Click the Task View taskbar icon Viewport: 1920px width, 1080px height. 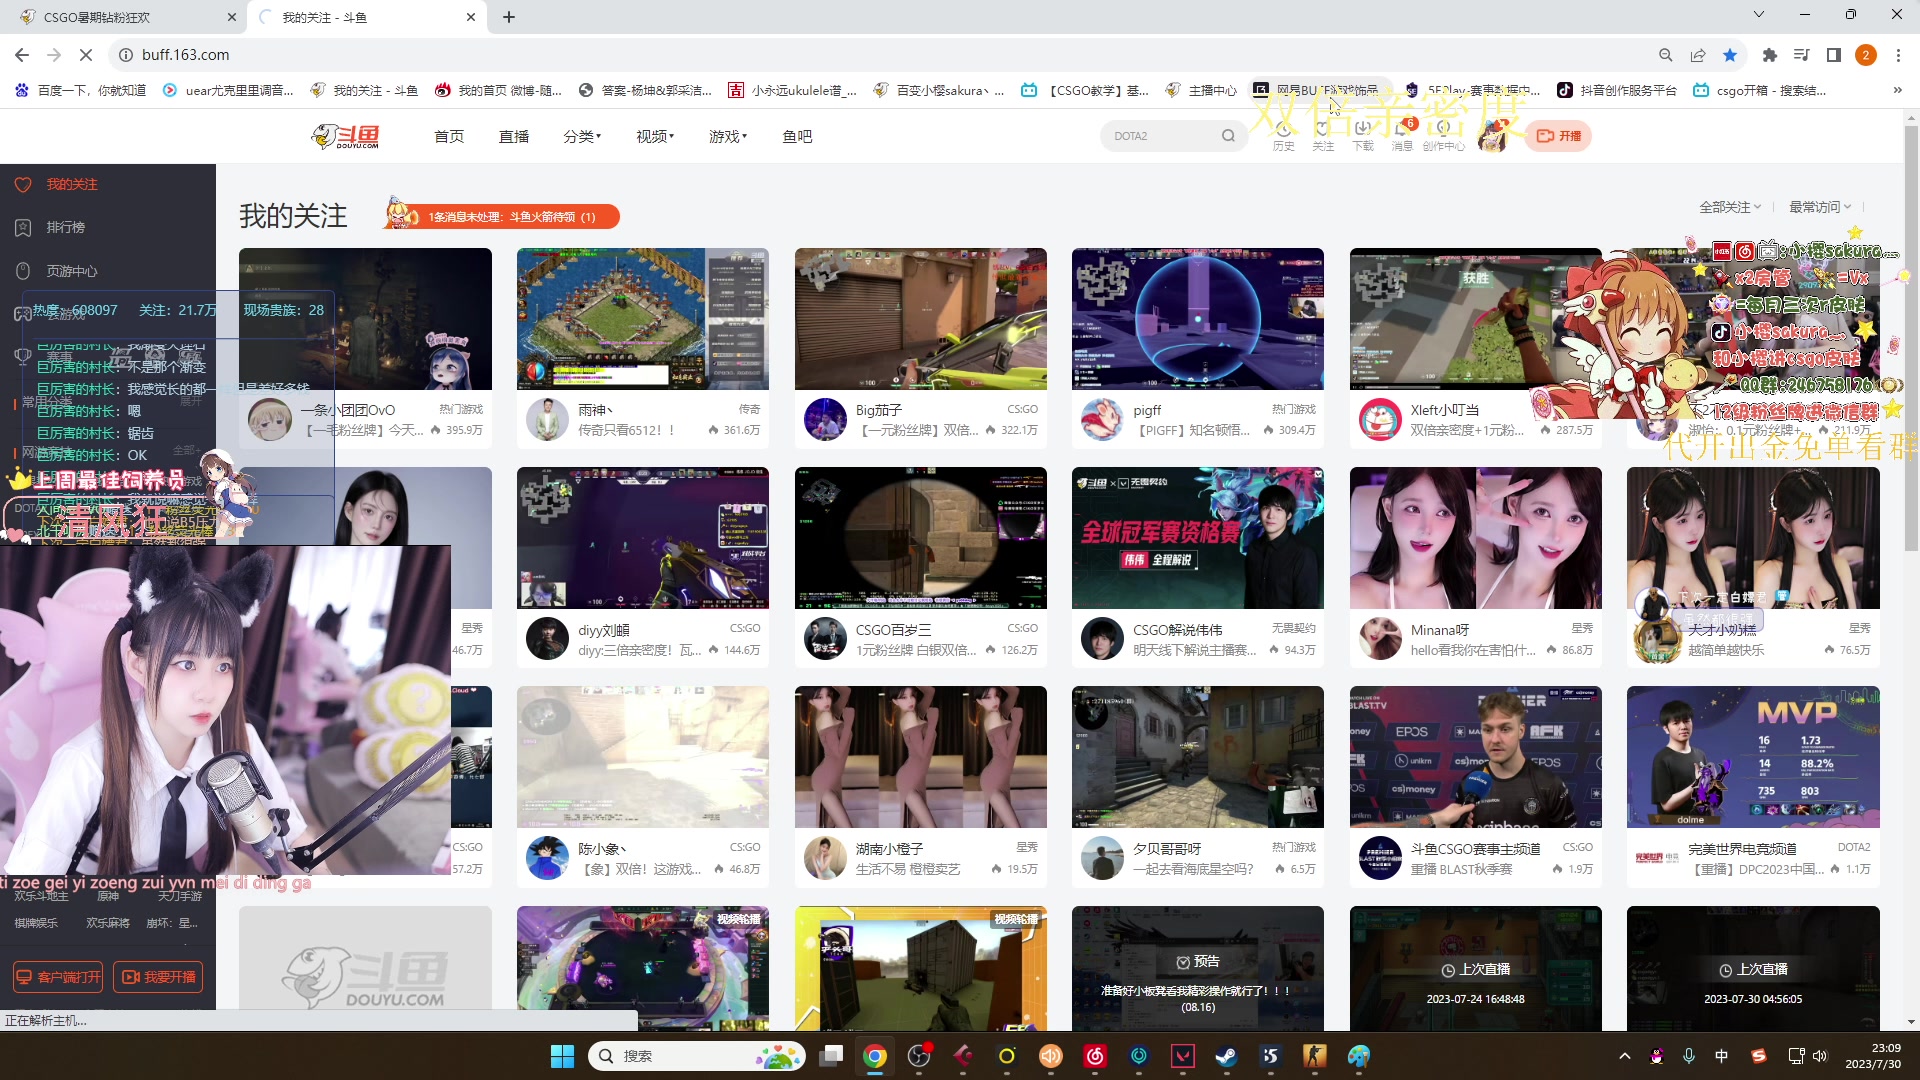831,1056
